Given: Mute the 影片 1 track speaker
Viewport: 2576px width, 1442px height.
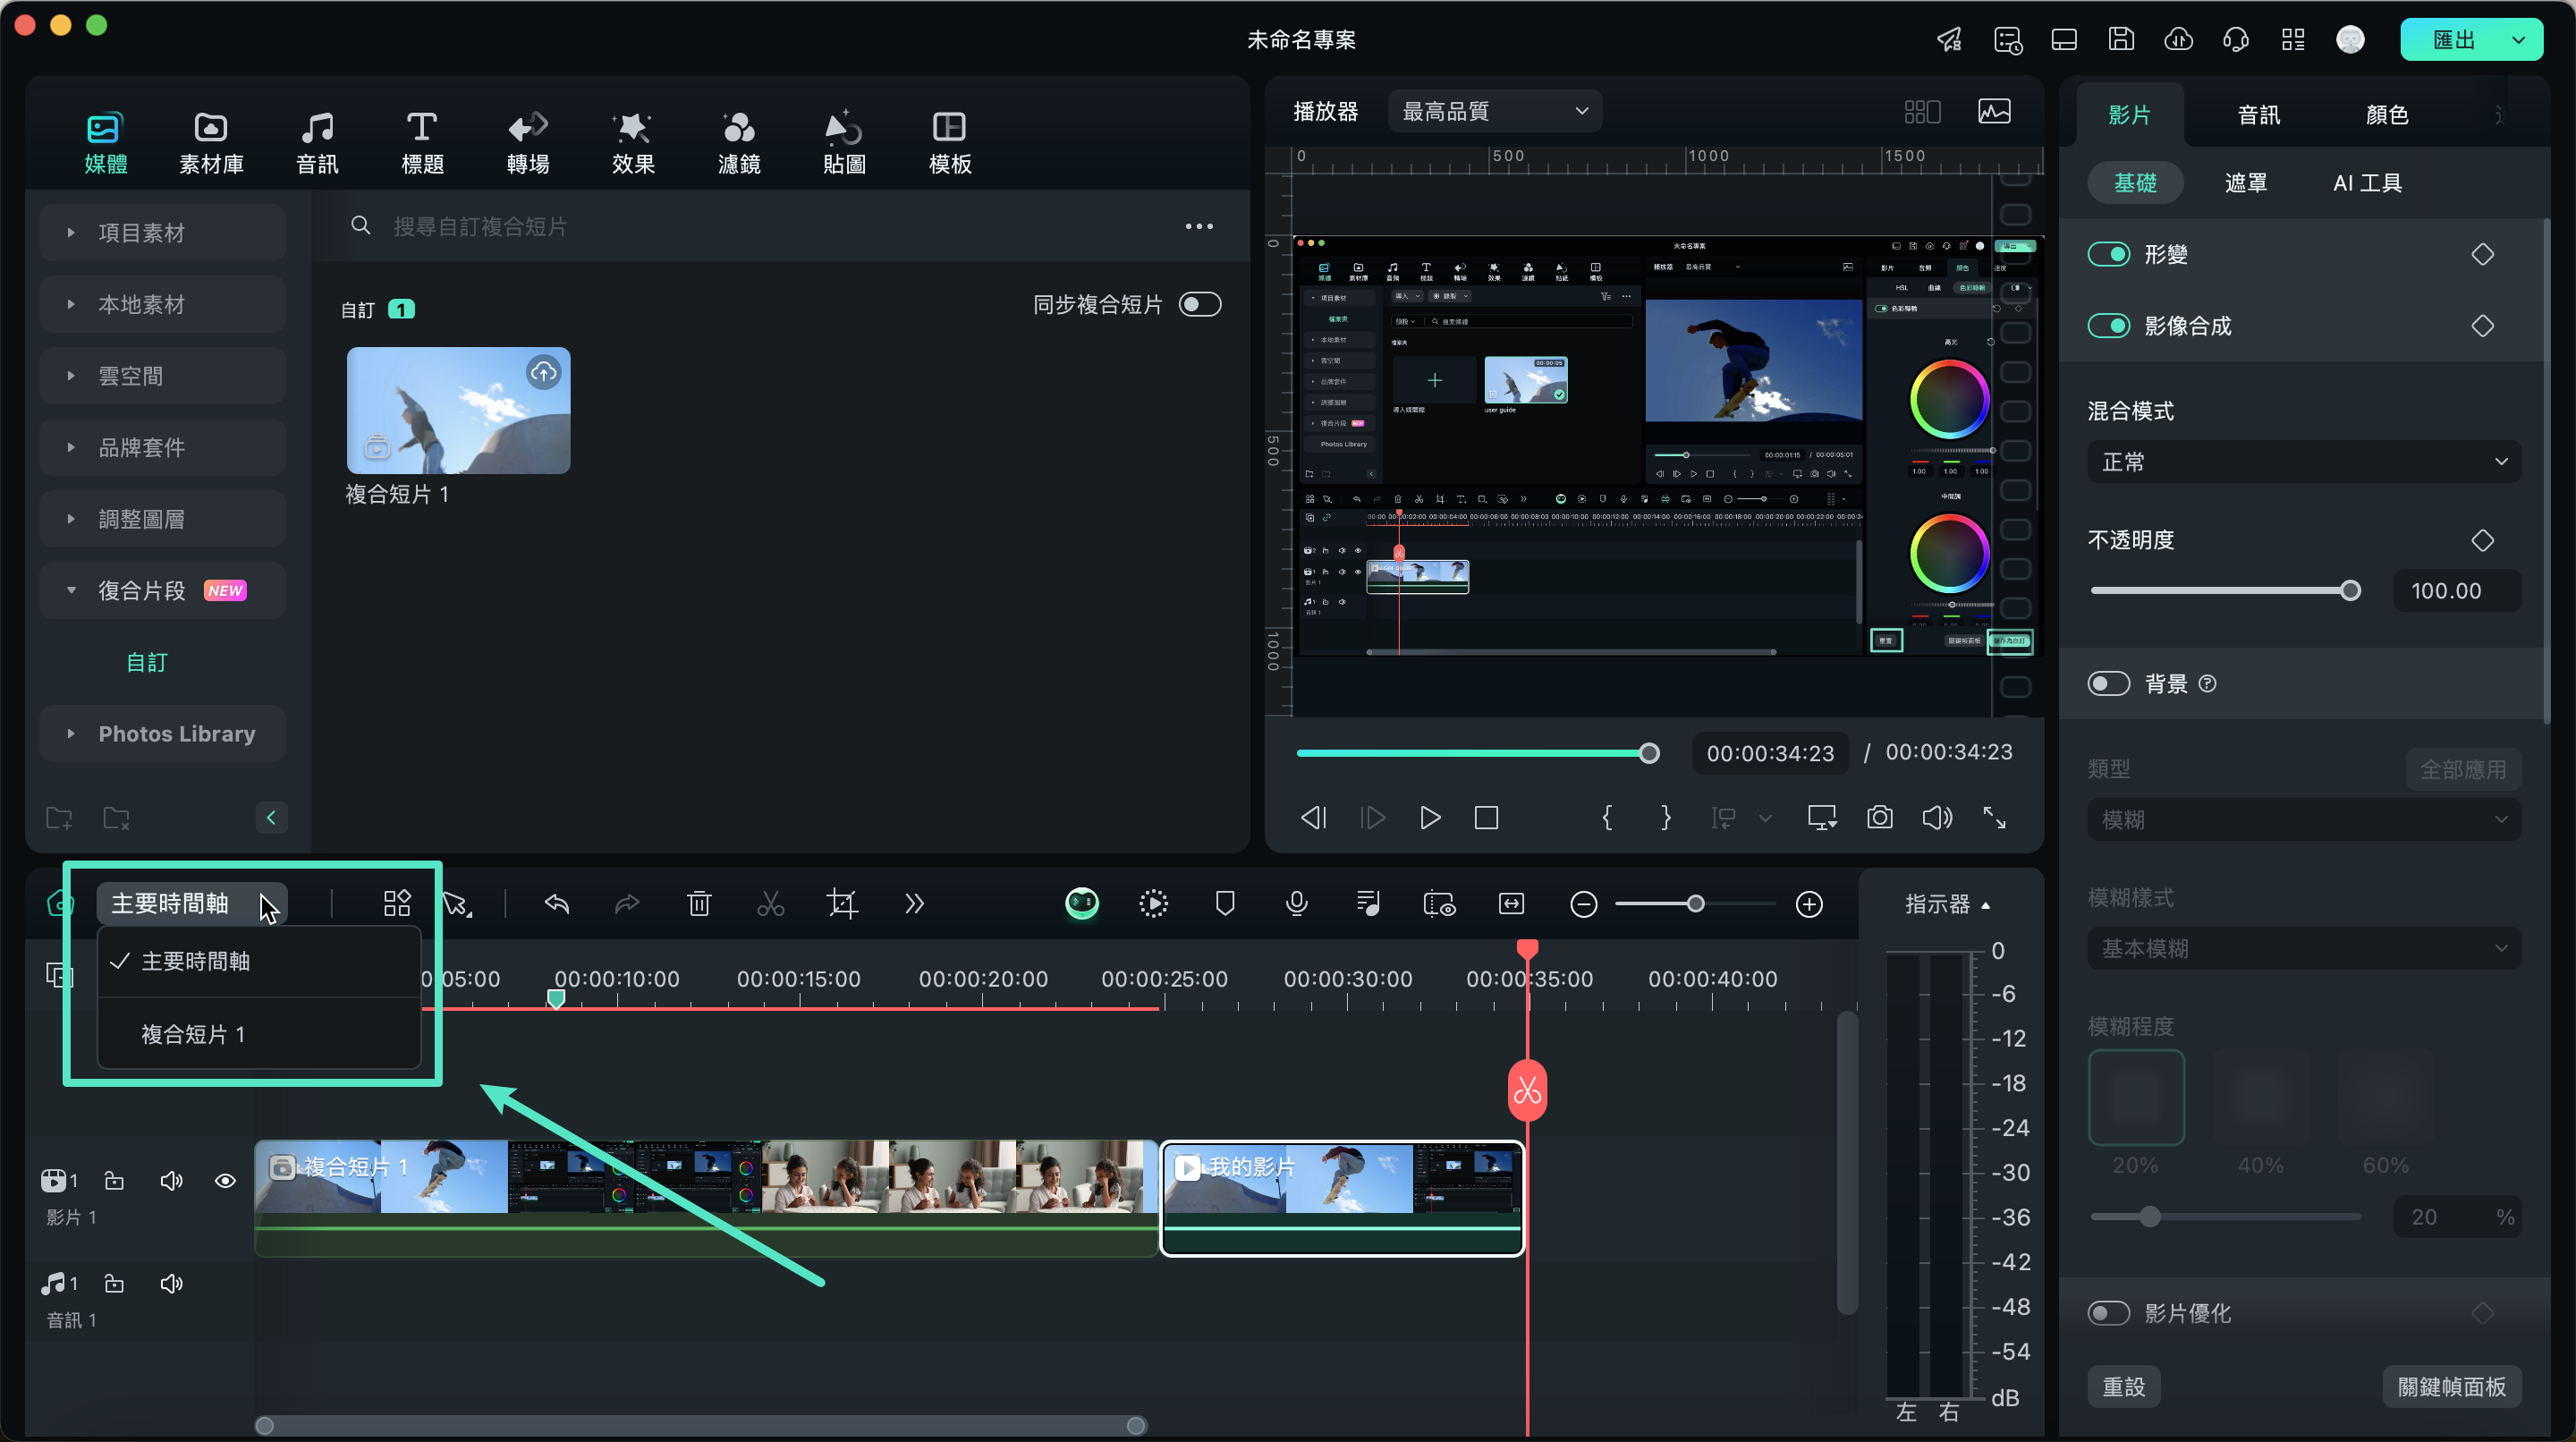Looking at the screenshot, I should (x=171, y=1181).
